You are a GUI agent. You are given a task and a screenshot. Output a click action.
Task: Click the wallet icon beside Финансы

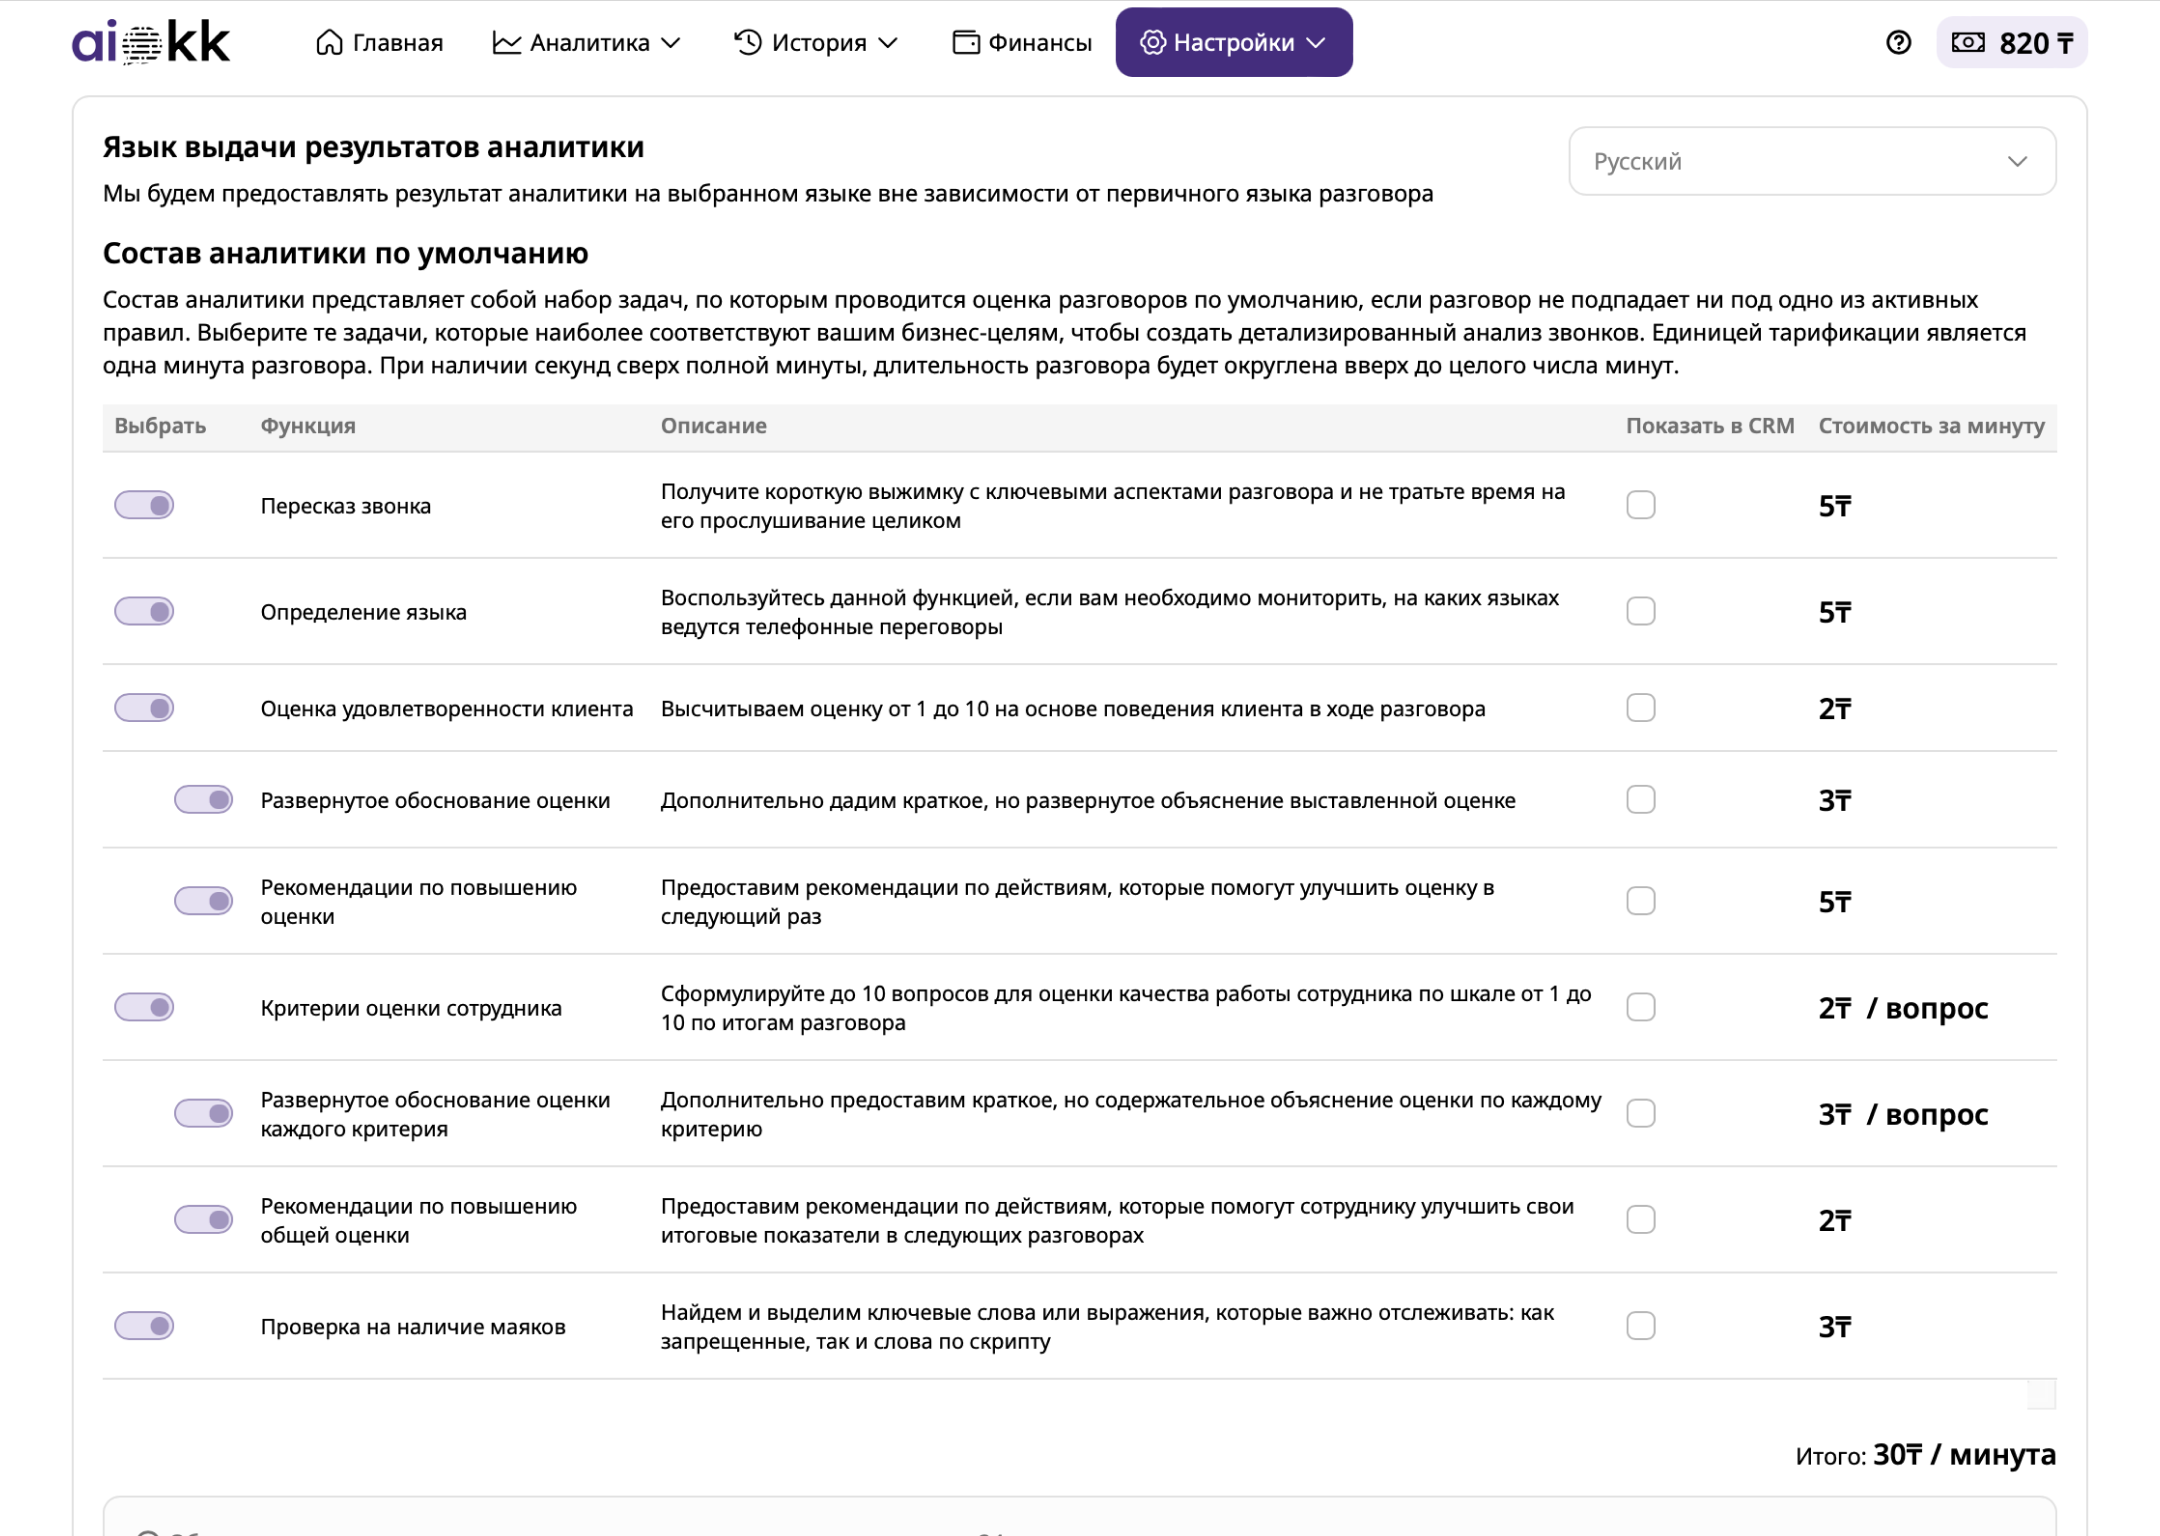965,42
